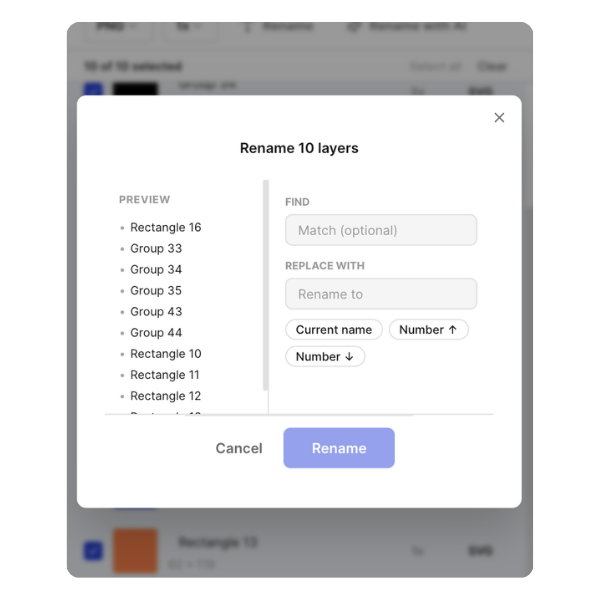The image size is (600, 600).
Task: Pick Group 43 in the preview
Action: click(x=156, y=311)
